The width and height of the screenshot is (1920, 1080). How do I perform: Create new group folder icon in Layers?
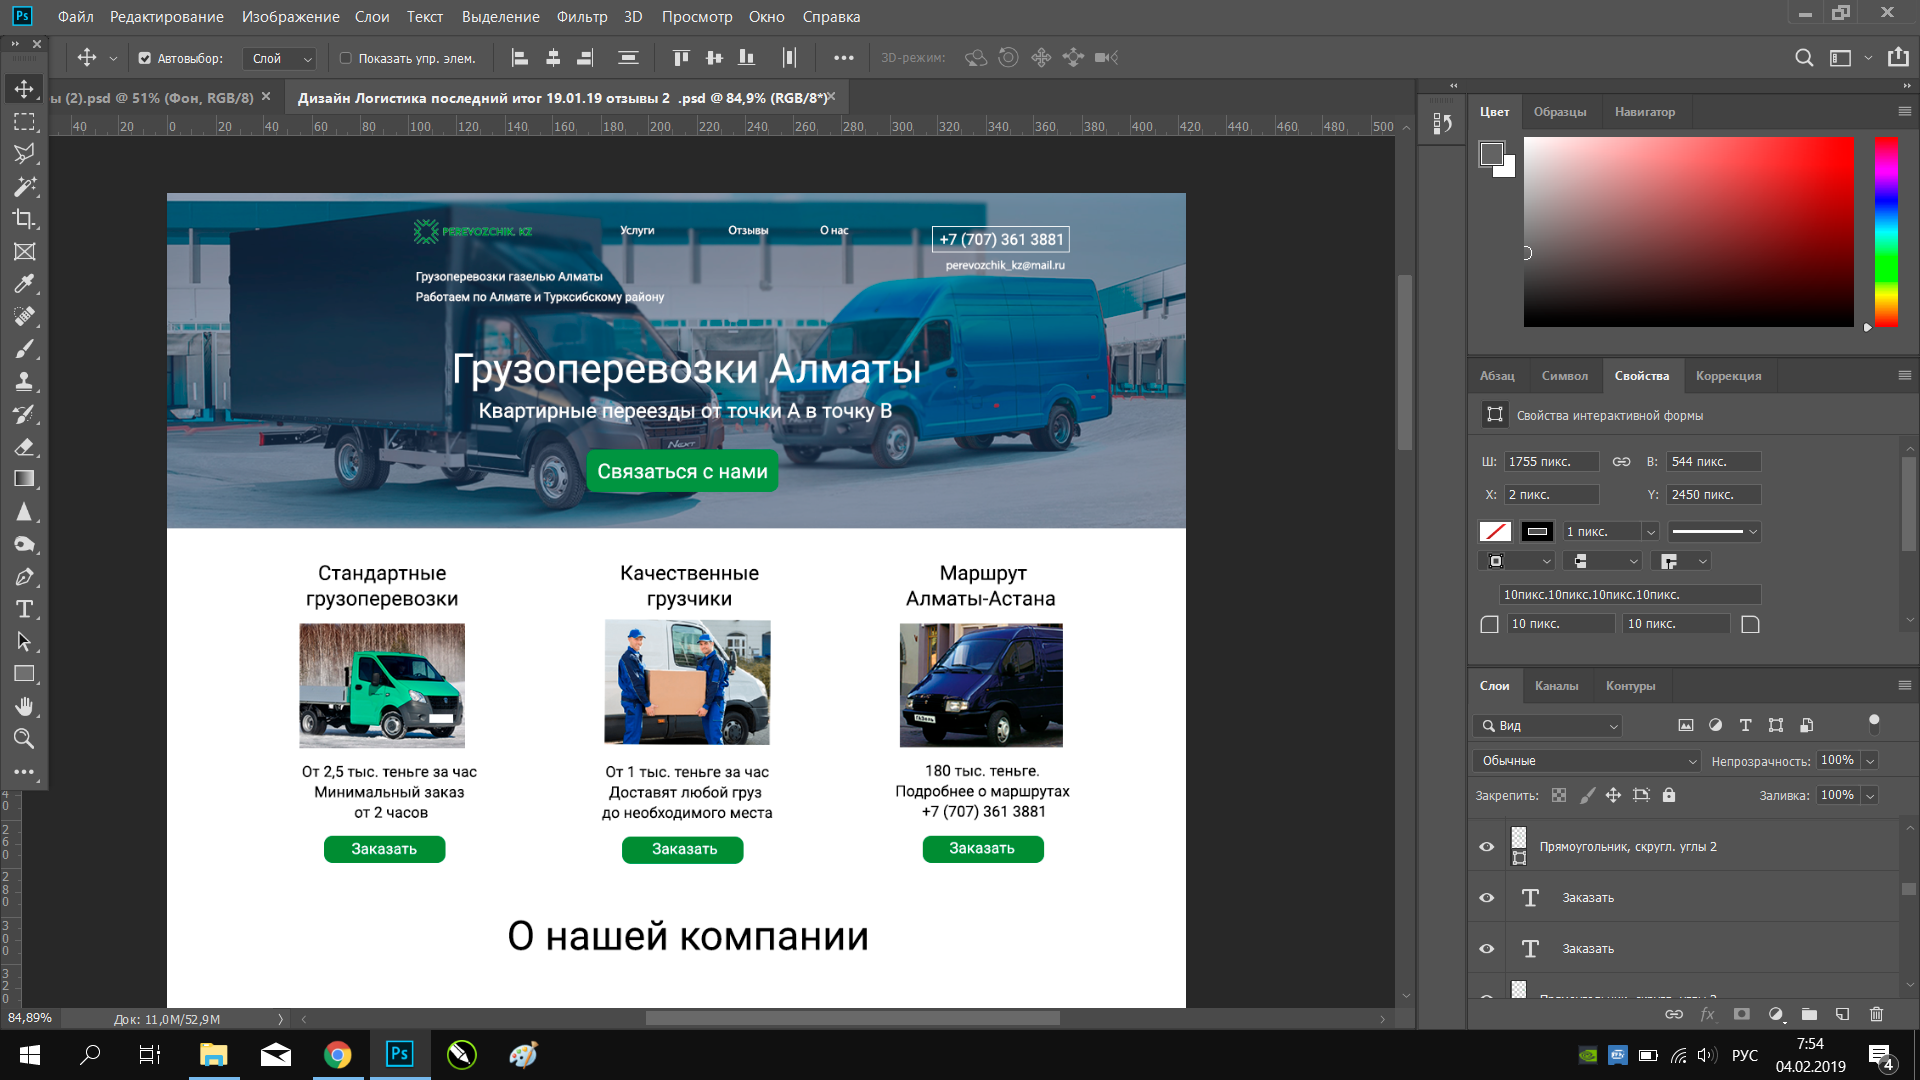click(x=1809, y=1014)
